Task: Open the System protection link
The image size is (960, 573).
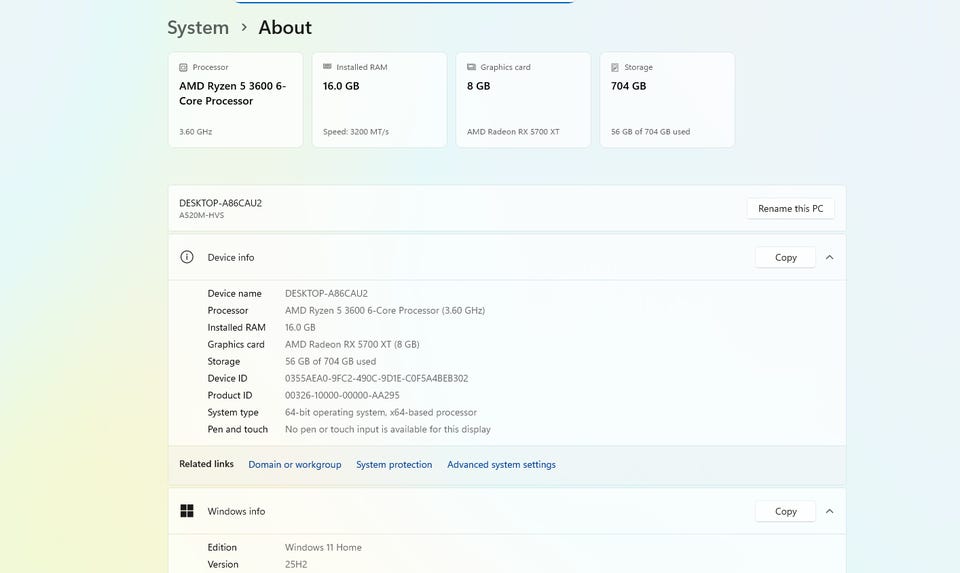Action: click(394, 465)
